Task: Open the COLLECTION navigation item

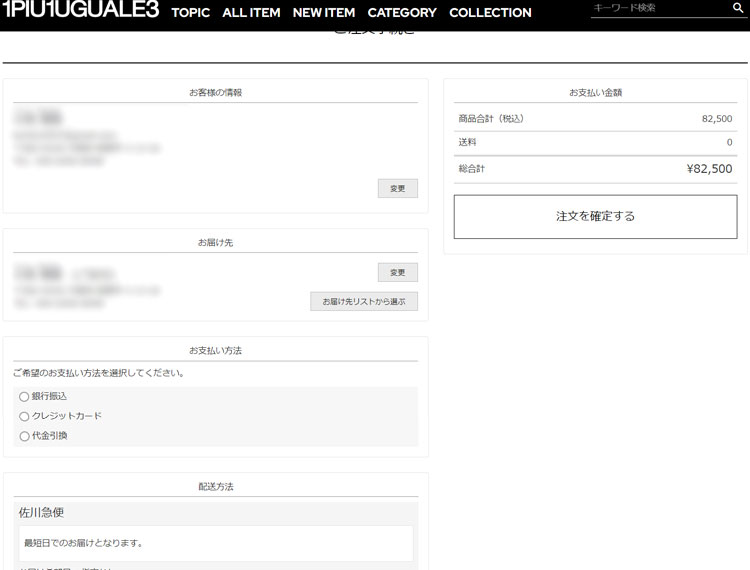Action: pyautogui.click(x=490, y=13)
